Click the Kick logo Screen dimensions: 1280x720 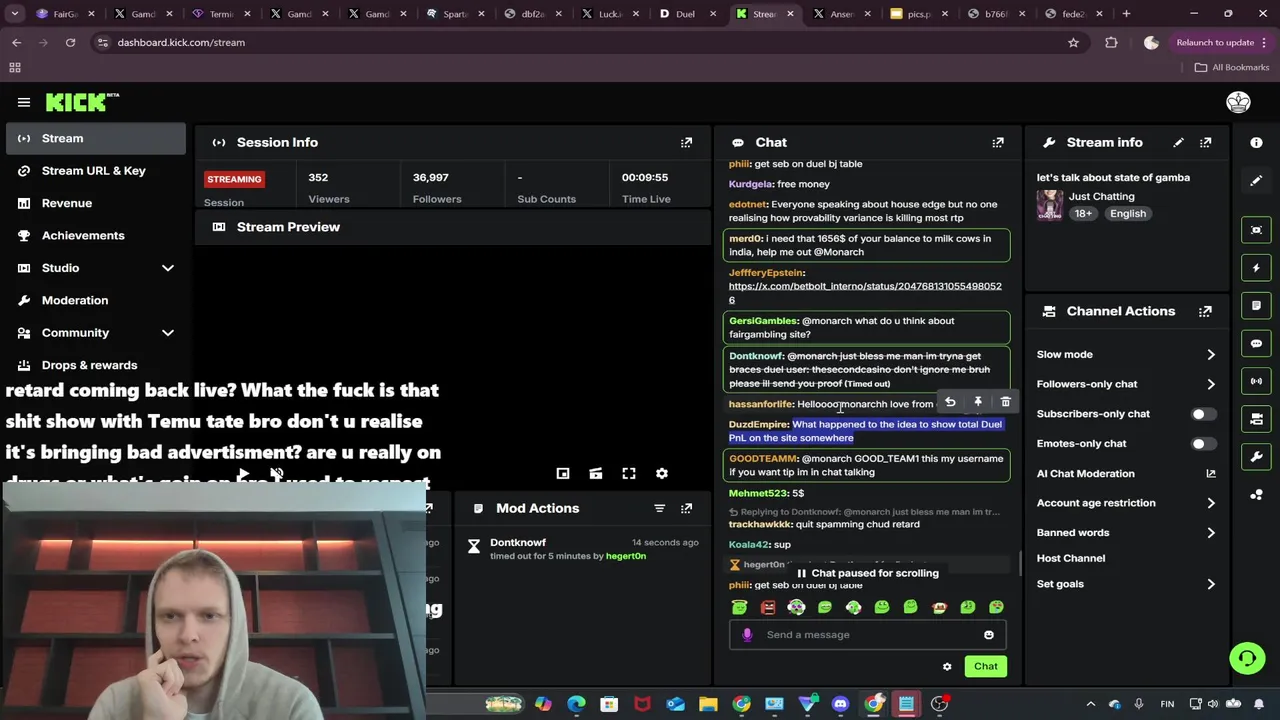click(82, 102)
